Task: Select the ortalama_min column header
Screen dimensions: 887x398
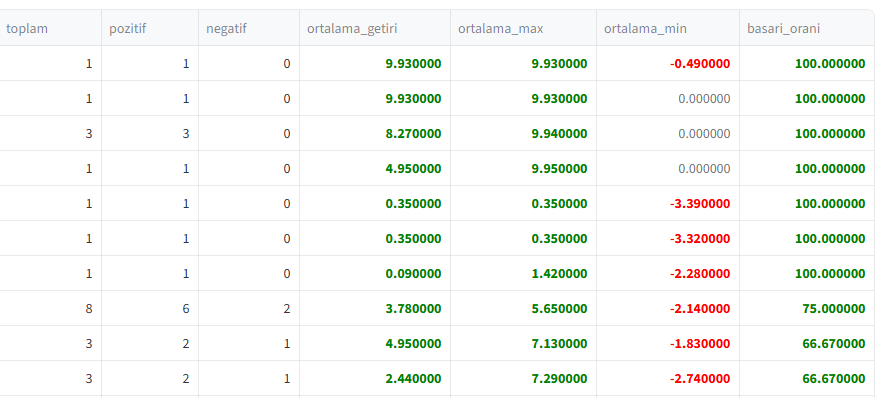Action: 668,28
